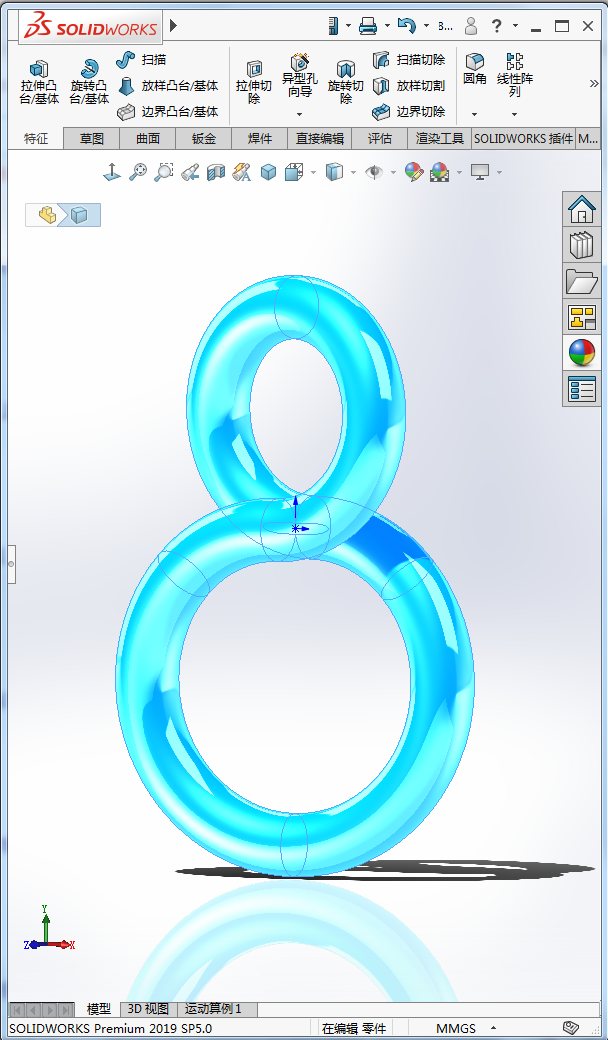The image size is (608, 1040).
Task: Select Revolved Cut (旋转切除) tool
Action: pos(345,82)
